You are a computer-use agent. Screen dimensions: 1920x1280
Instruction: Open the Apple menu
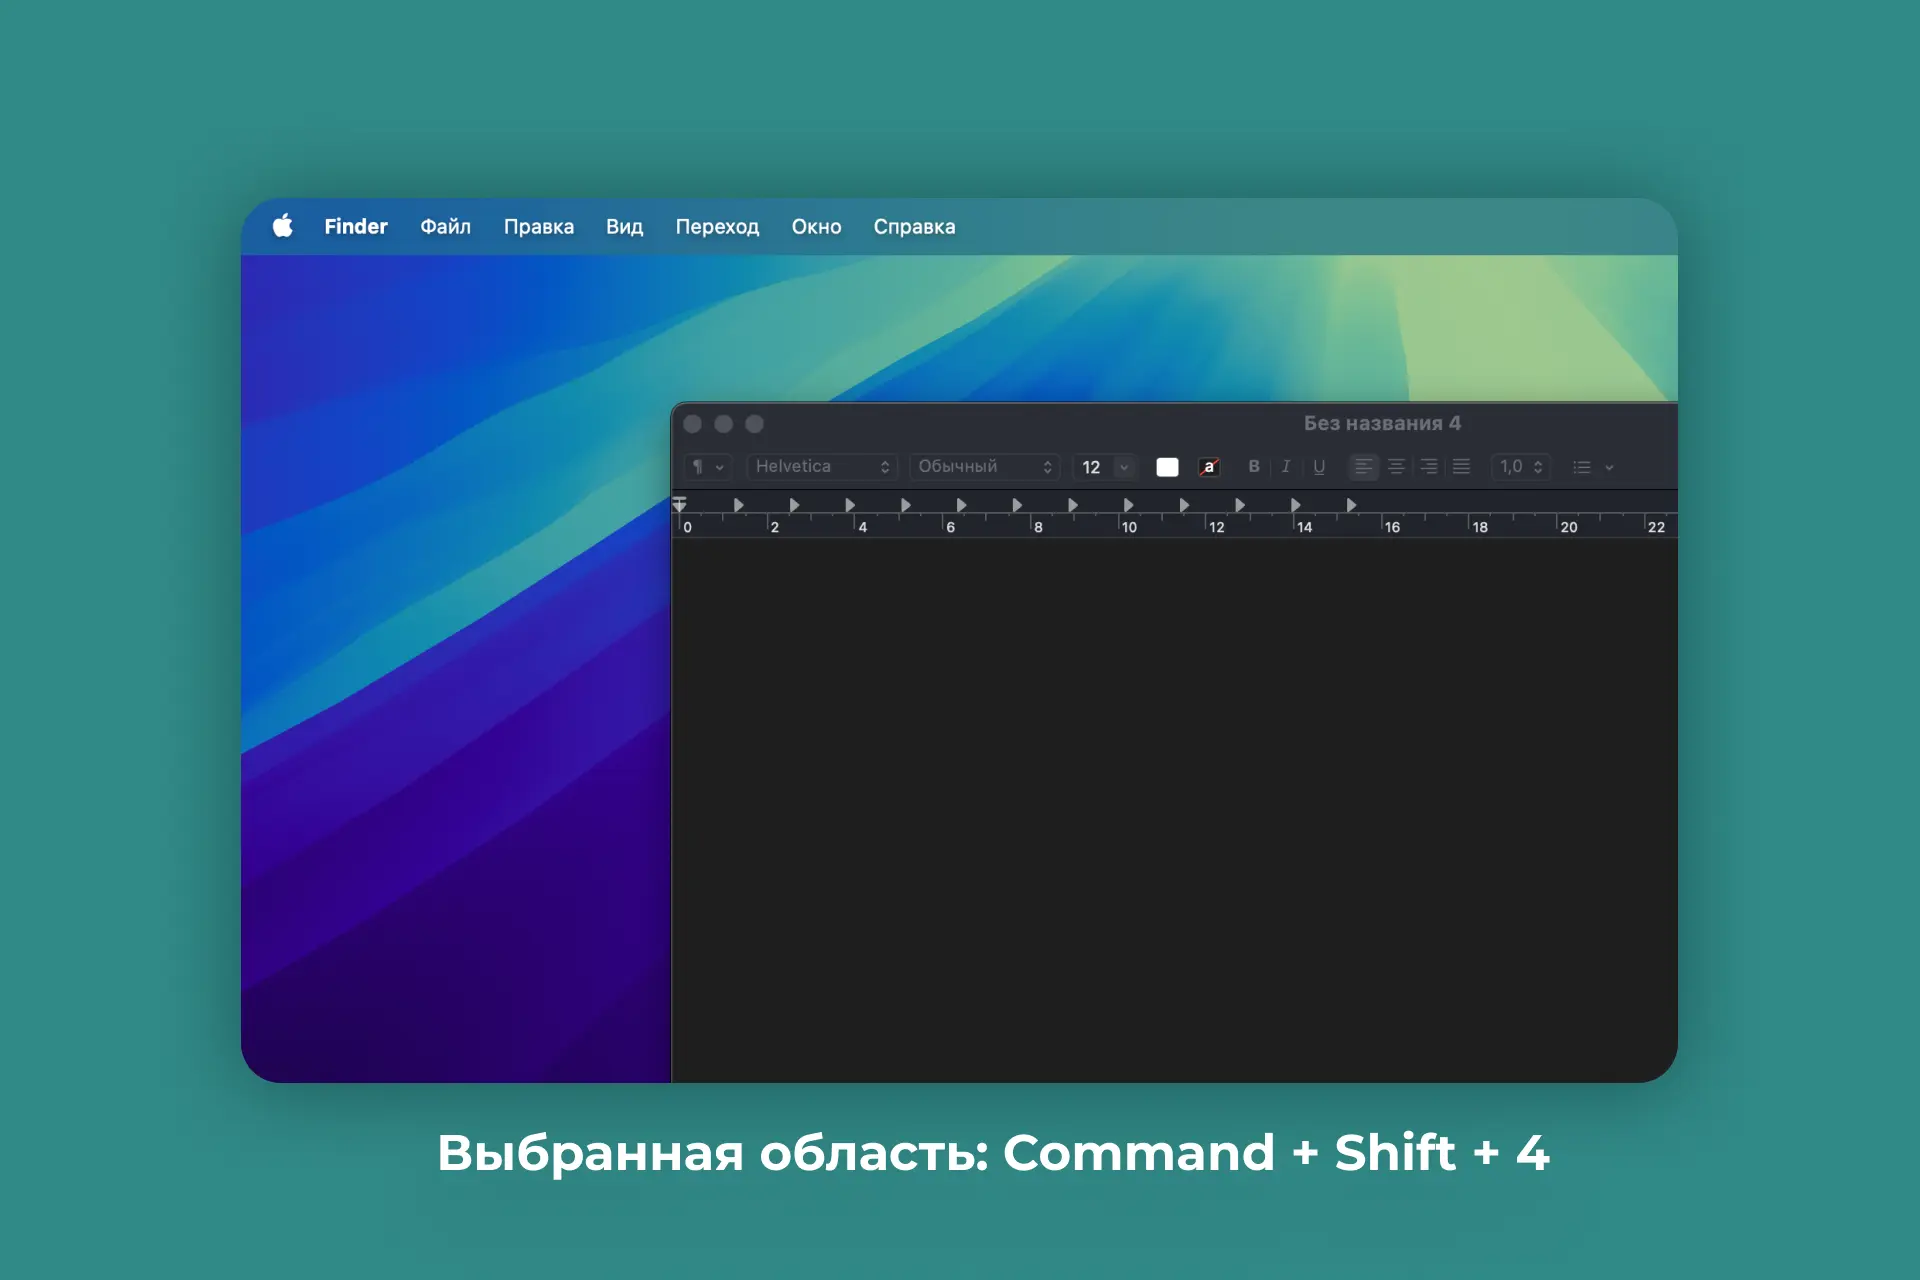point(283,226)
